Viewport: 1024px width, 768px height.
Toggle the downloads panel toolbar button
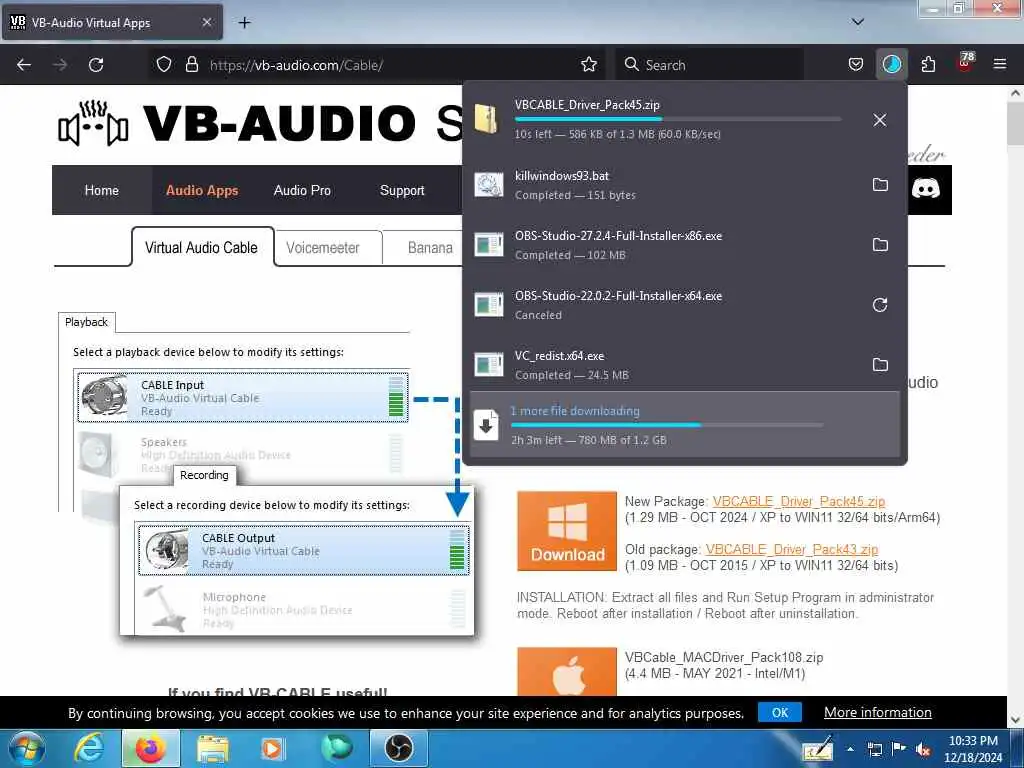[x=891, y=64]
